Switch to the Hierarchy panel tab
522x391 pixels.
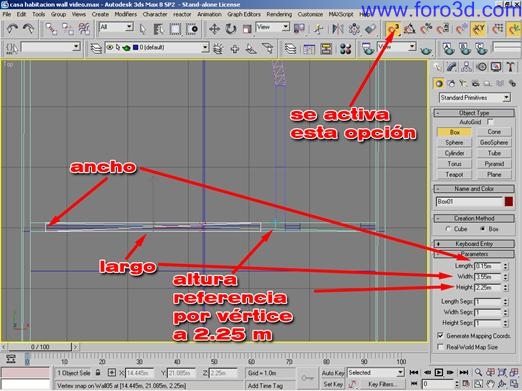click(466, 67)
